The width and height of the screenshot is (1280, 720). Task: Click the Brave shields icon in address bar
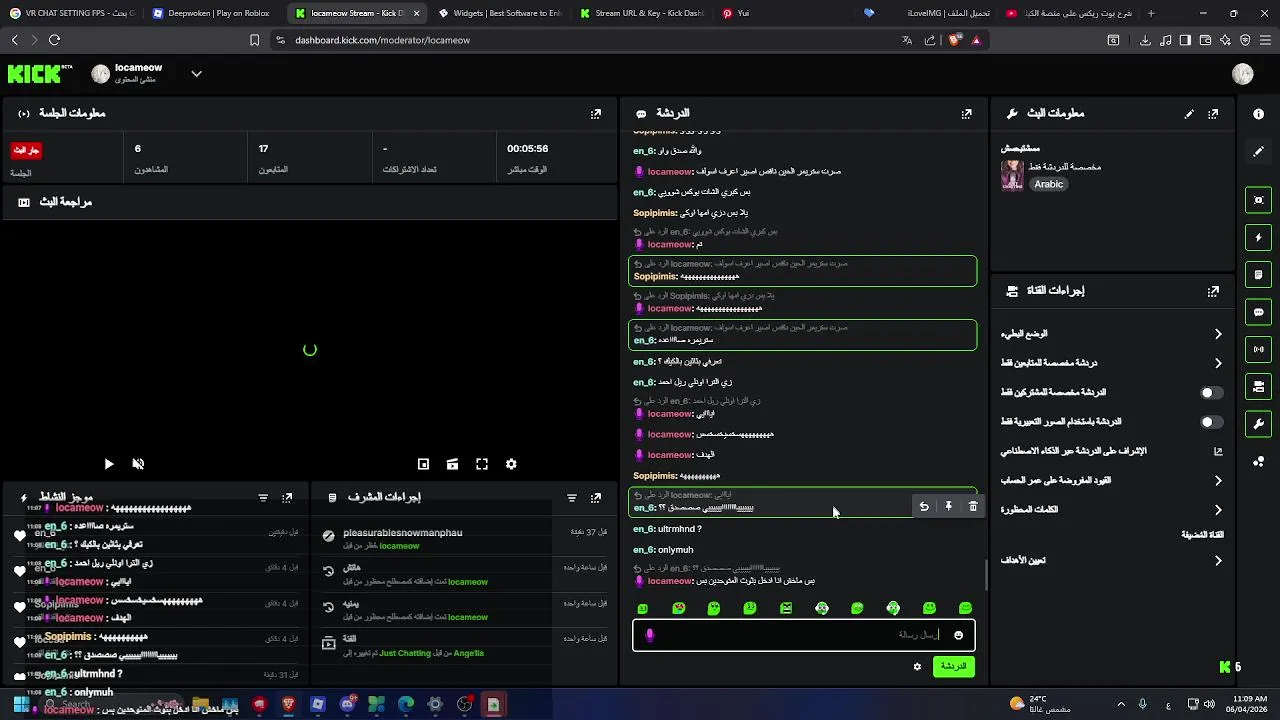[954, 40]
